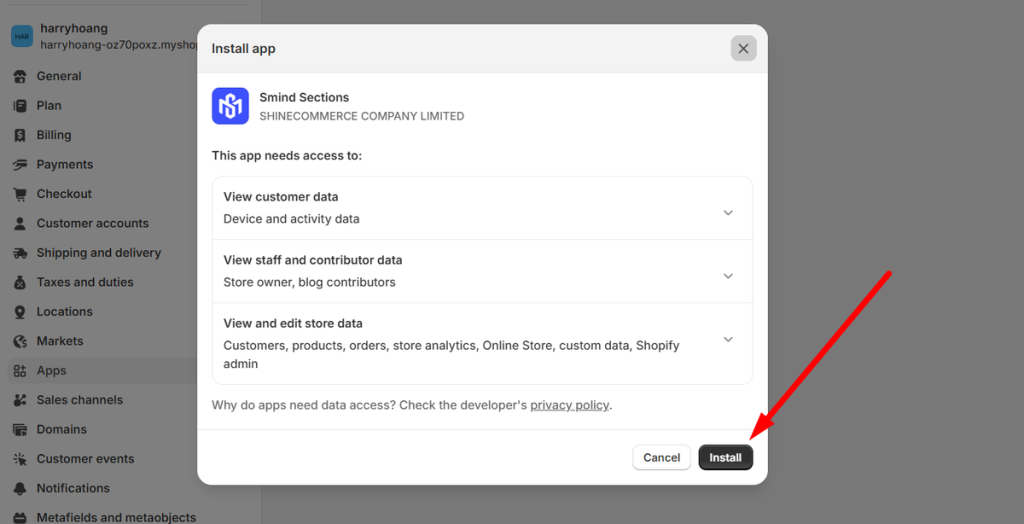Open the Markets globe icon
Screen dimensions: 1024x524
[20, 341]
